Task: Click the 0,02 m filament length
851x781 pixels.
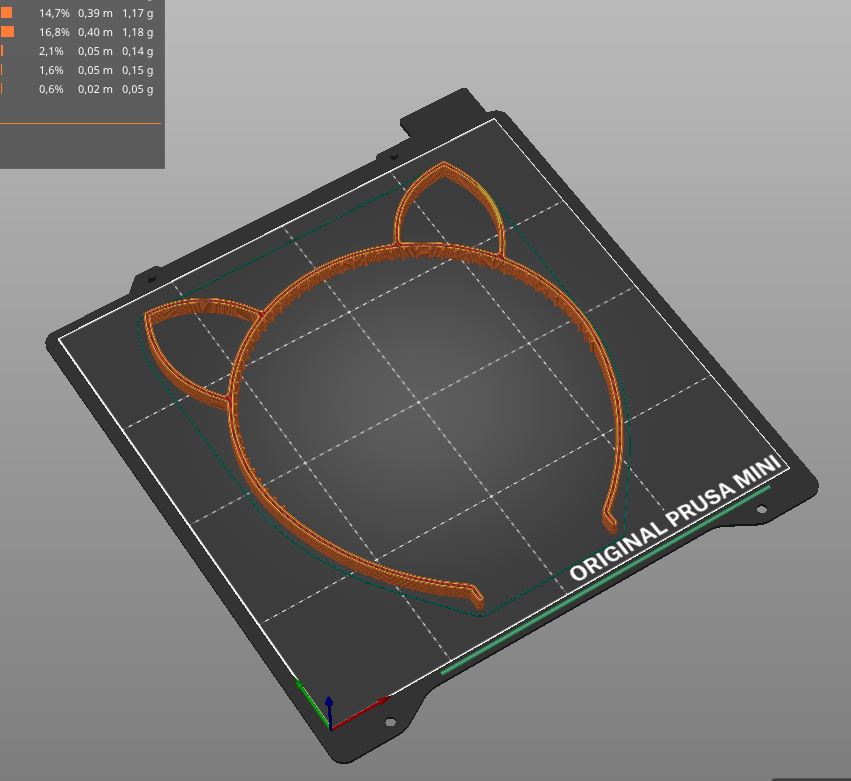Action: (96, 89)
